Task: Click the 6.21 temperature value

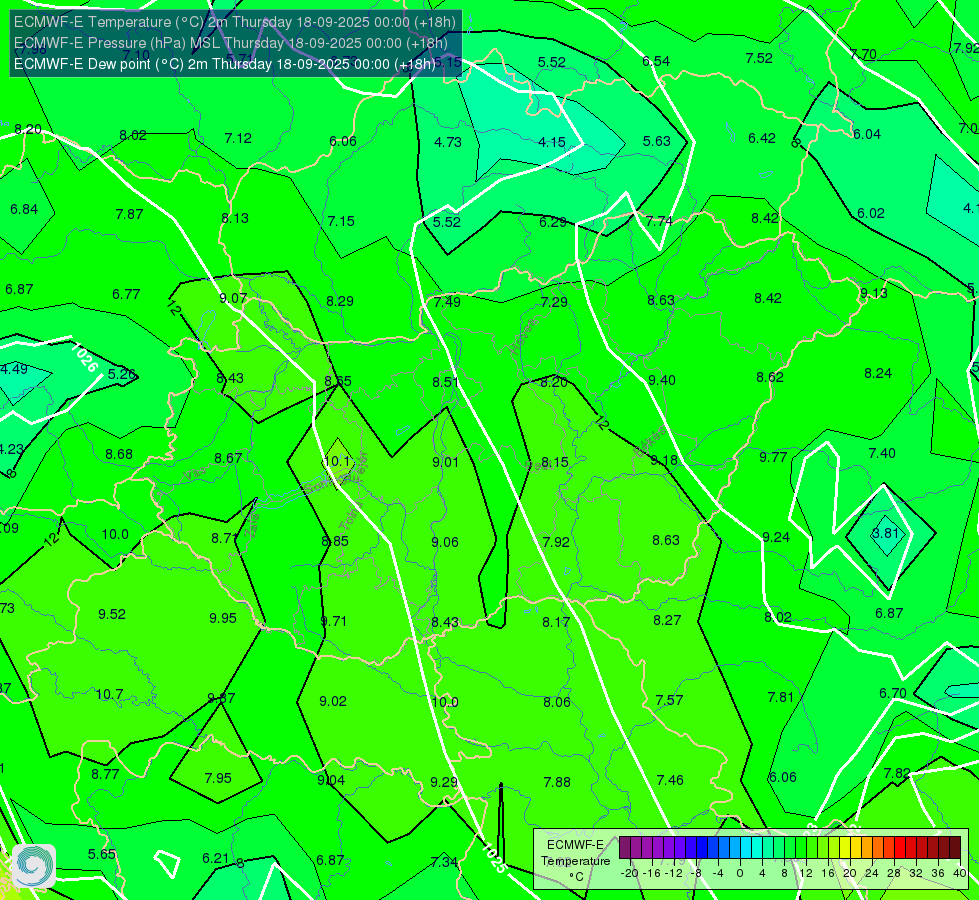Action: tap(215, 858)
